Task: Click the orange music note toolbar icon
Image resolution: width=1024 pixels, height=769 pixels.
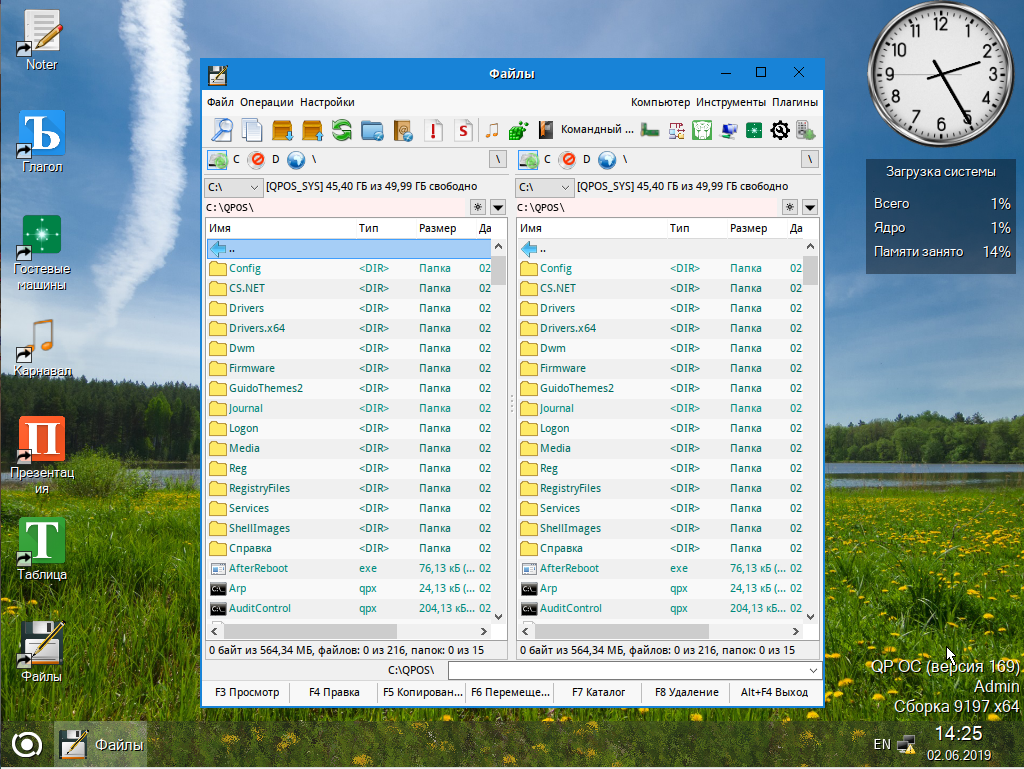Action: pyautogui.click(x=491, y=130)
